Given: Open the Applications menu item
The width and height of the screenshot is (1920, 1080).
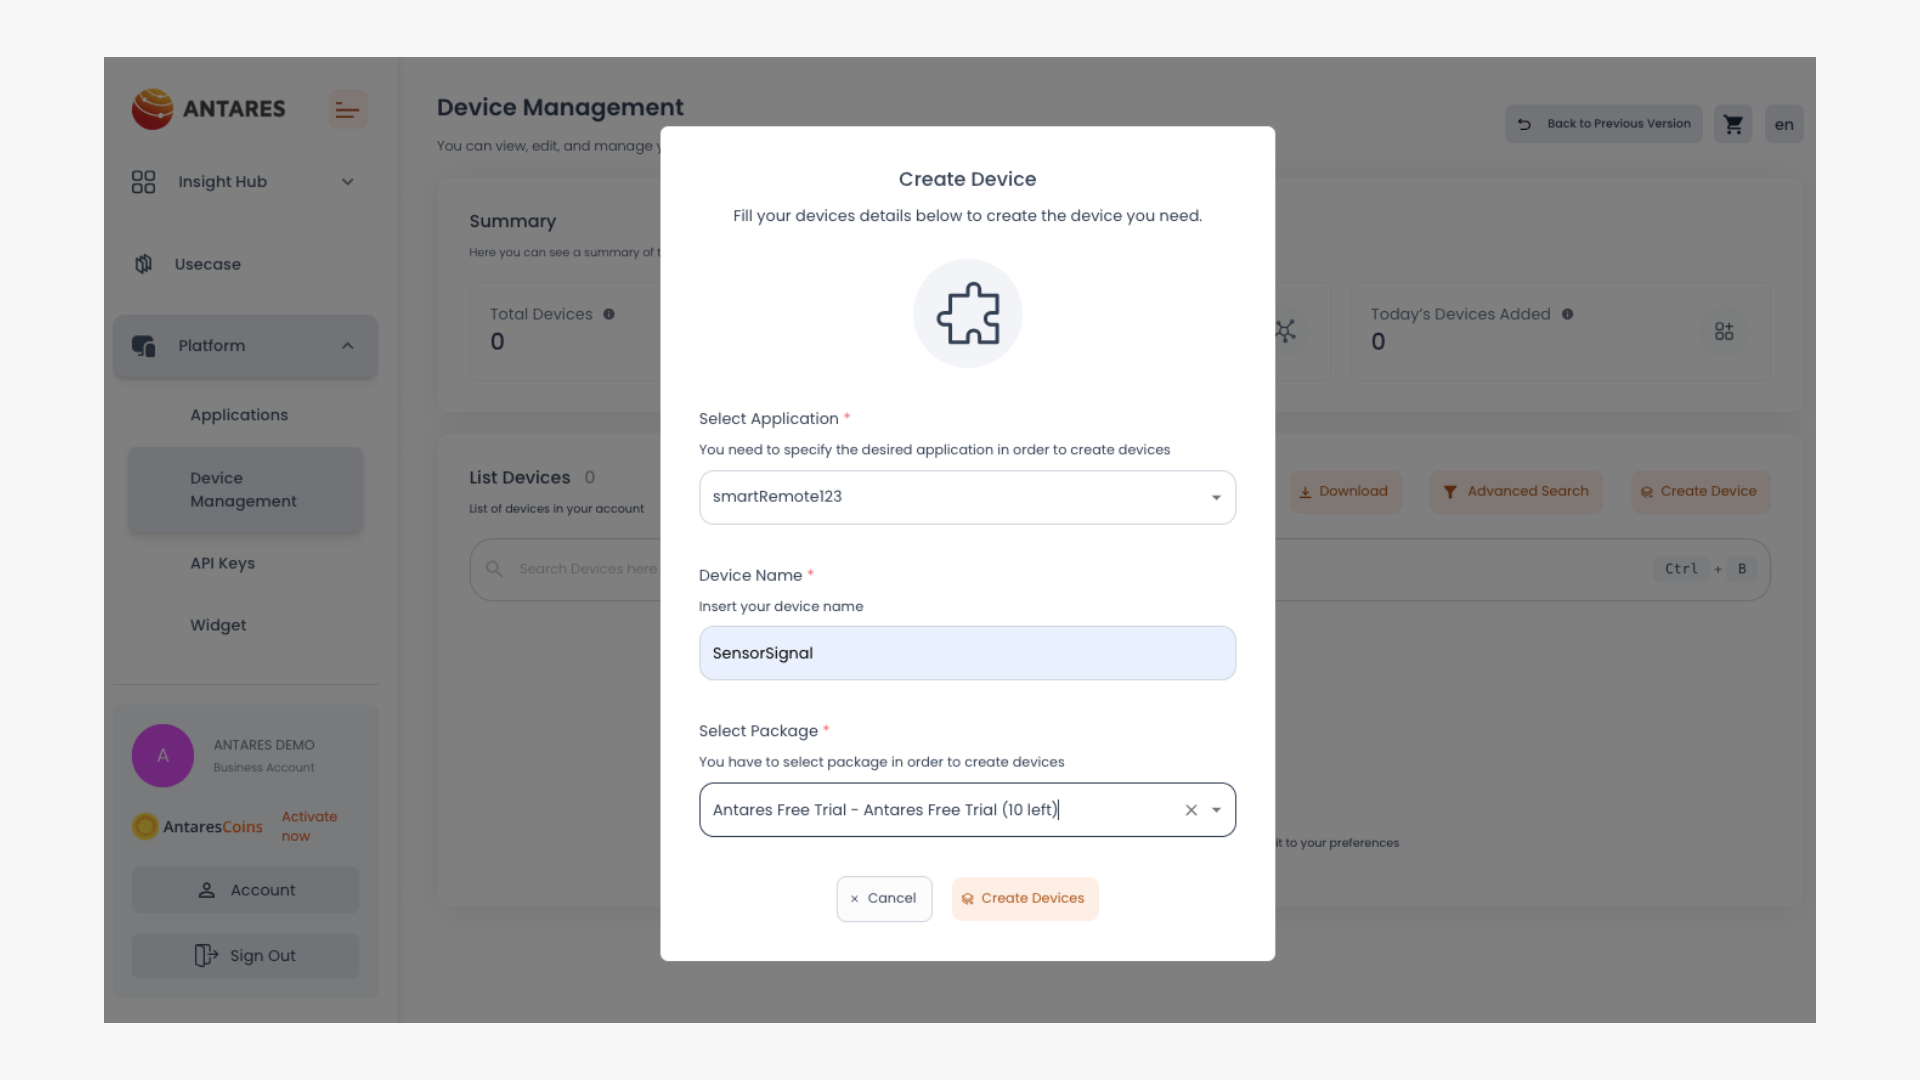Looking at the screenshot, I should click(x=239, y=415).
